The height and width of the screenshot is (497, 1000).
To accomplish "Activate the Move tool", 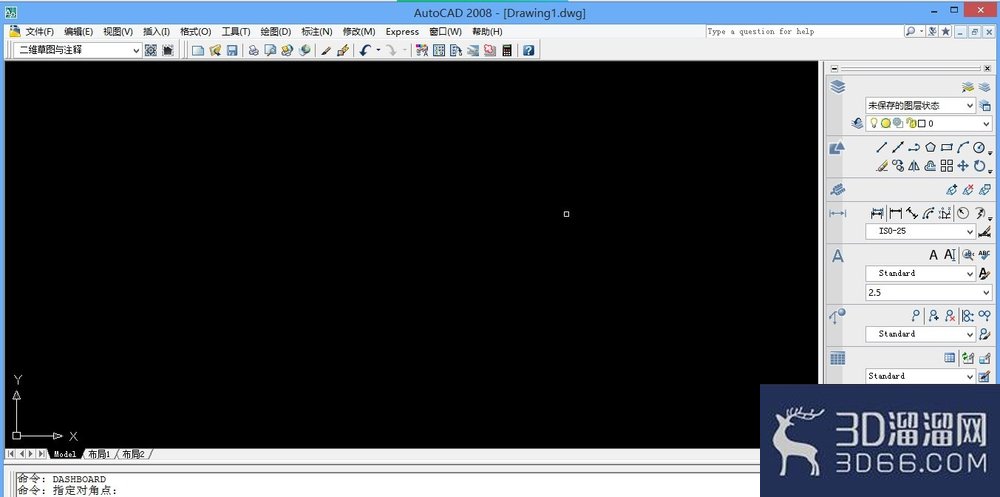I will (963, 166).
